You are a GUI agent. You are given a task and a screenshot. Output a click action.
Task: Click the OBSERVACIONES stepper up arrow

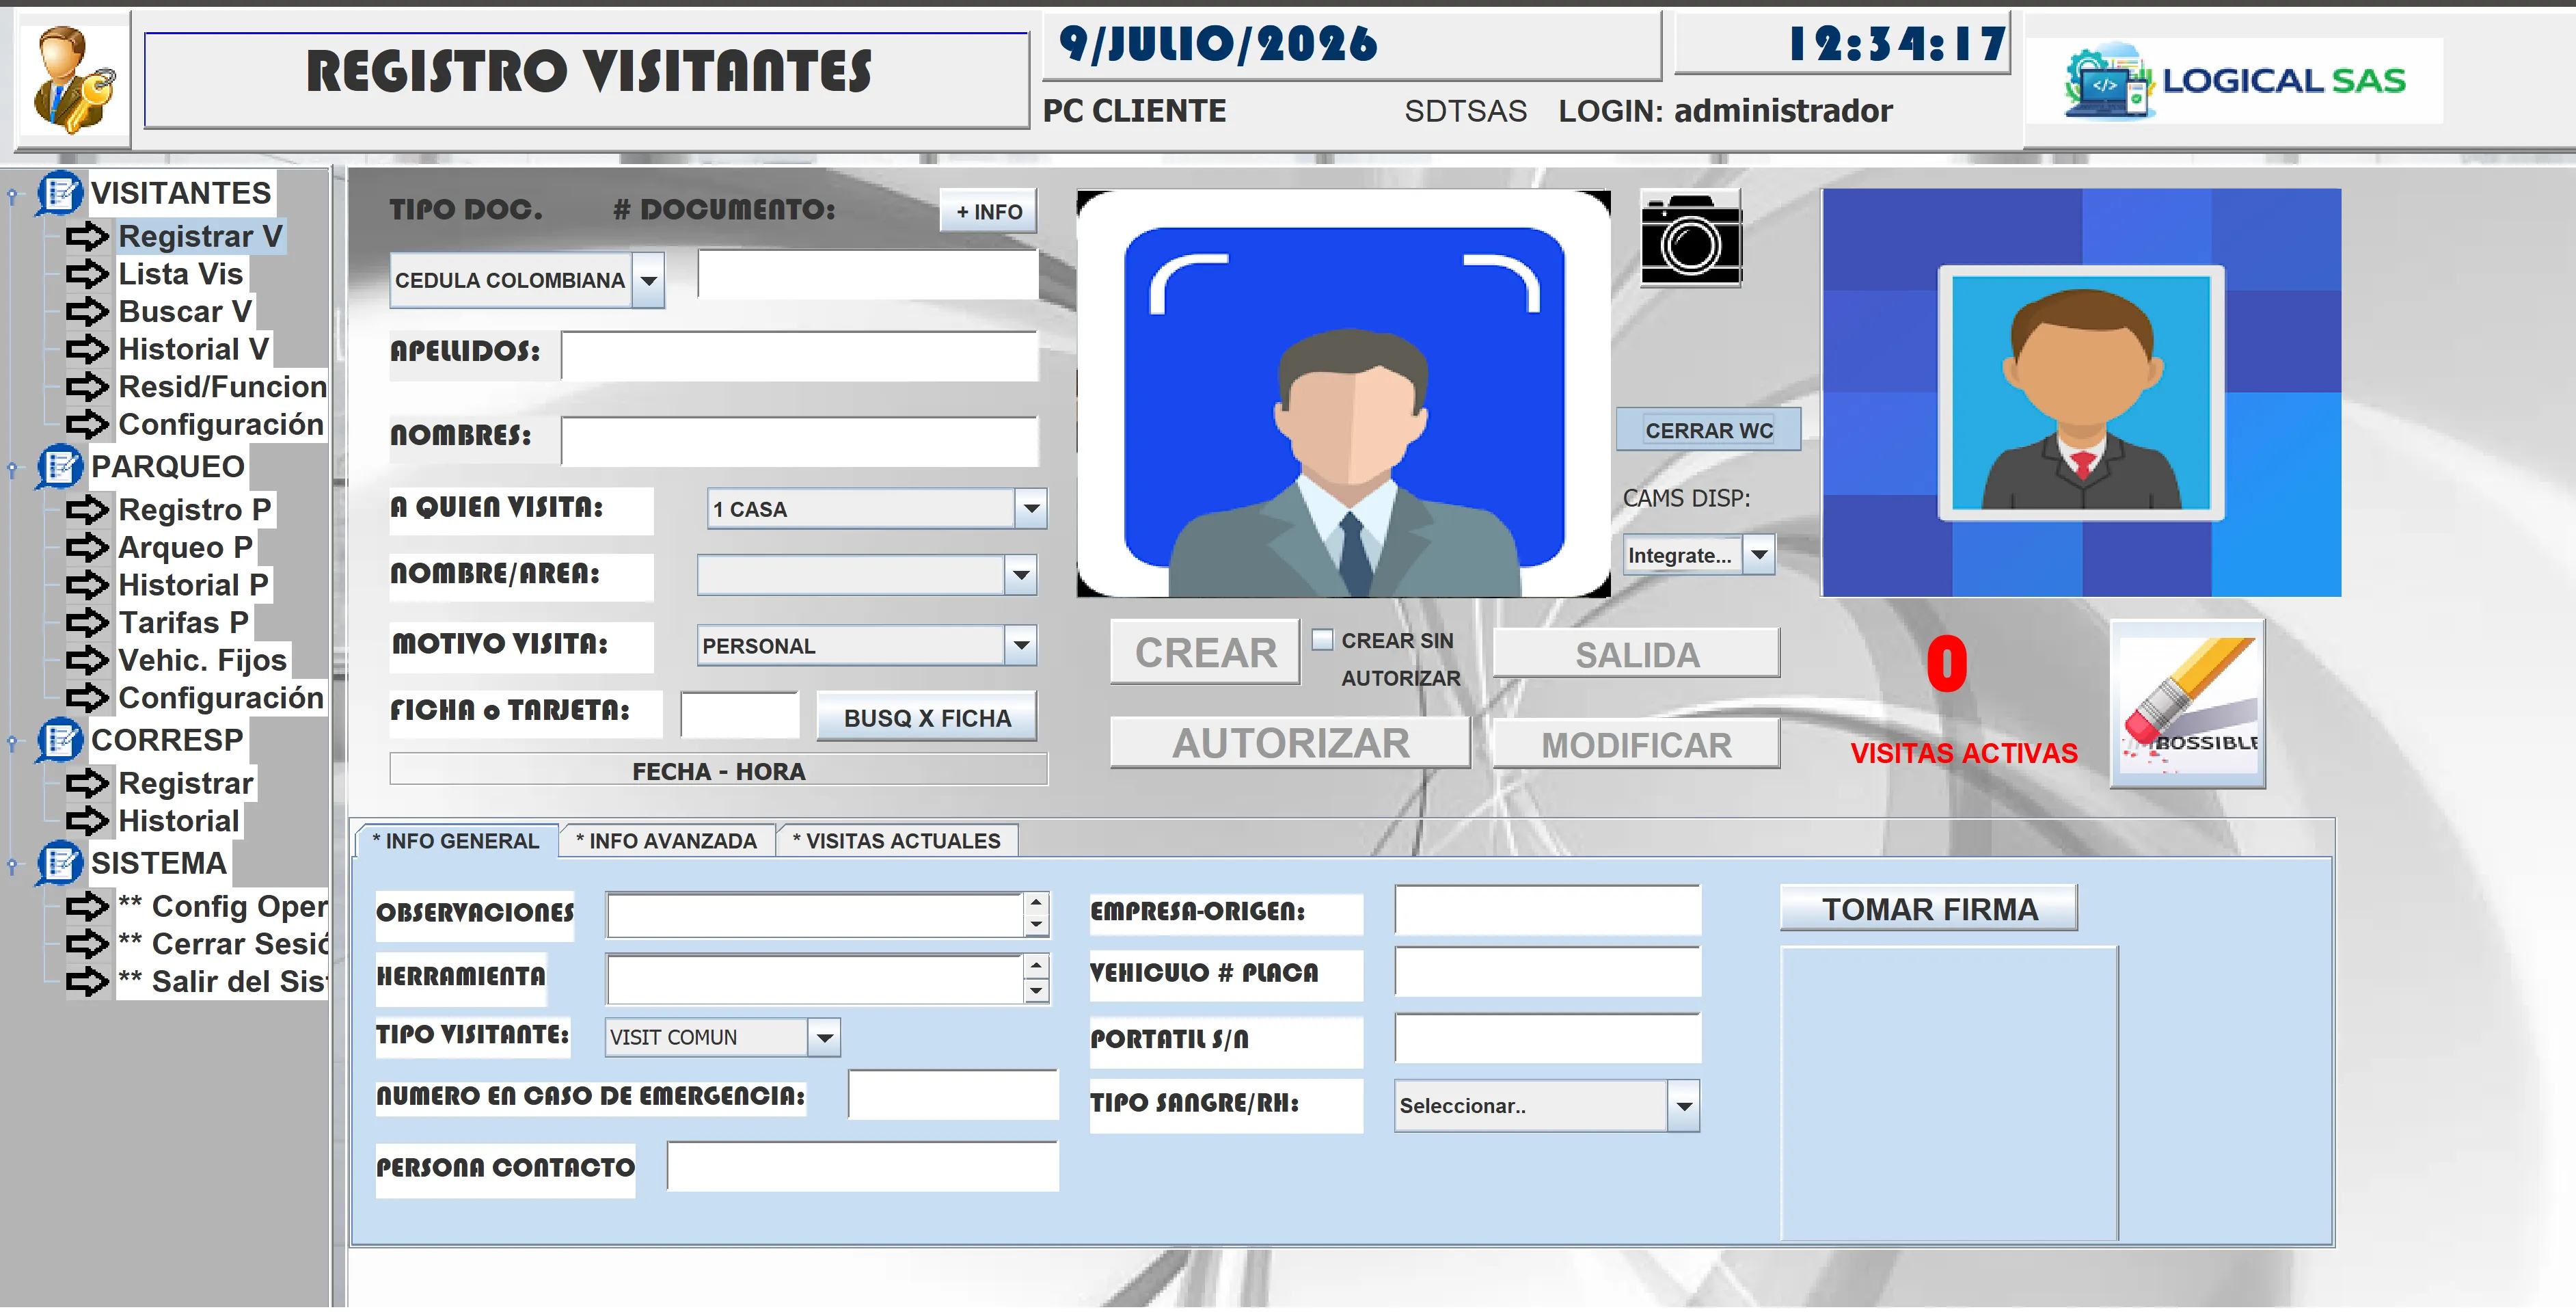tap(1036, 903)
